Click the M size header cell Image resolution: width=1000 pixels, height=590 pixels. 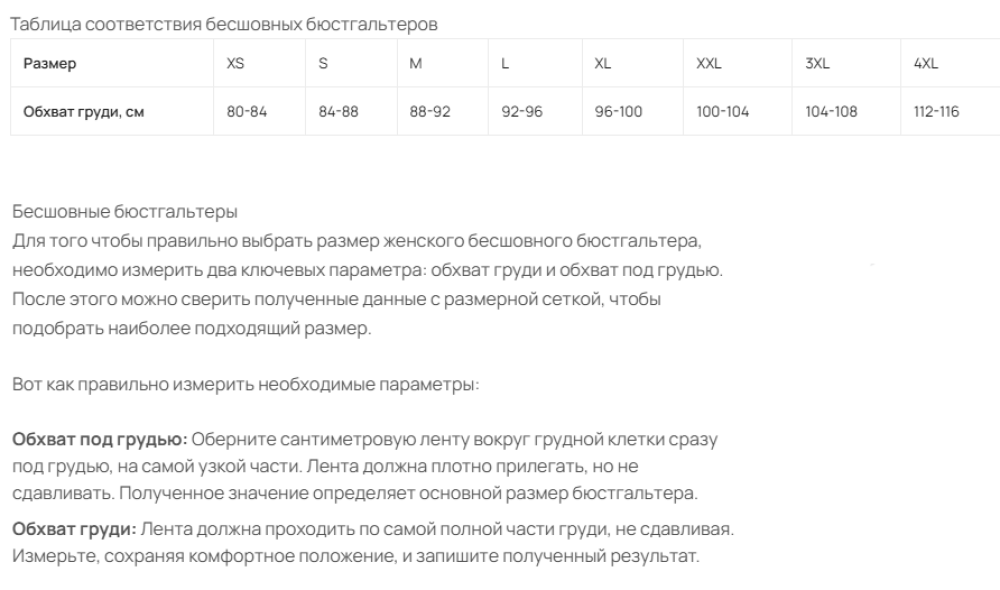coord(443,63)
